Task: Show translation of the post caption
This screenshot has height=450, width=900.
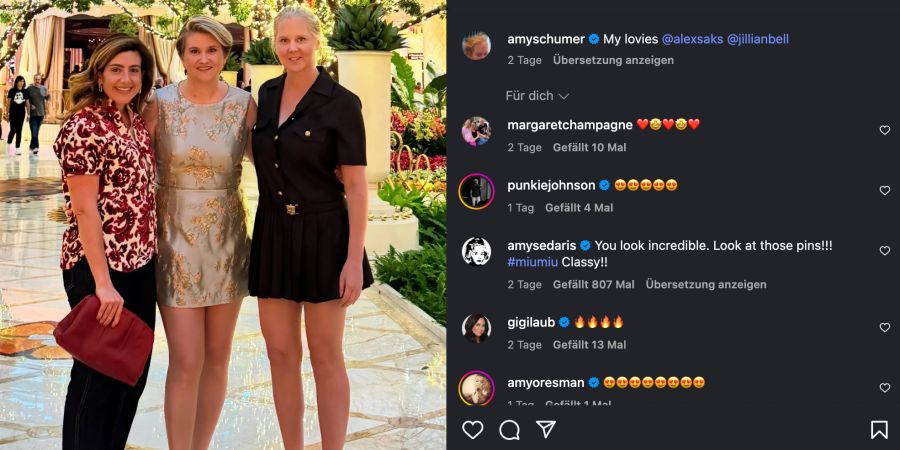Action: pos(613,60)
